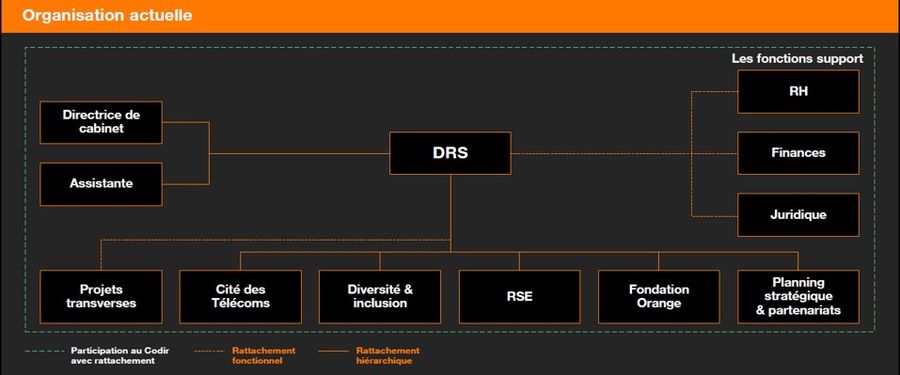The image size is (900, 375).
Task: Select the Rattachement fonctionnel legend label
Action: tap(263, 355)
